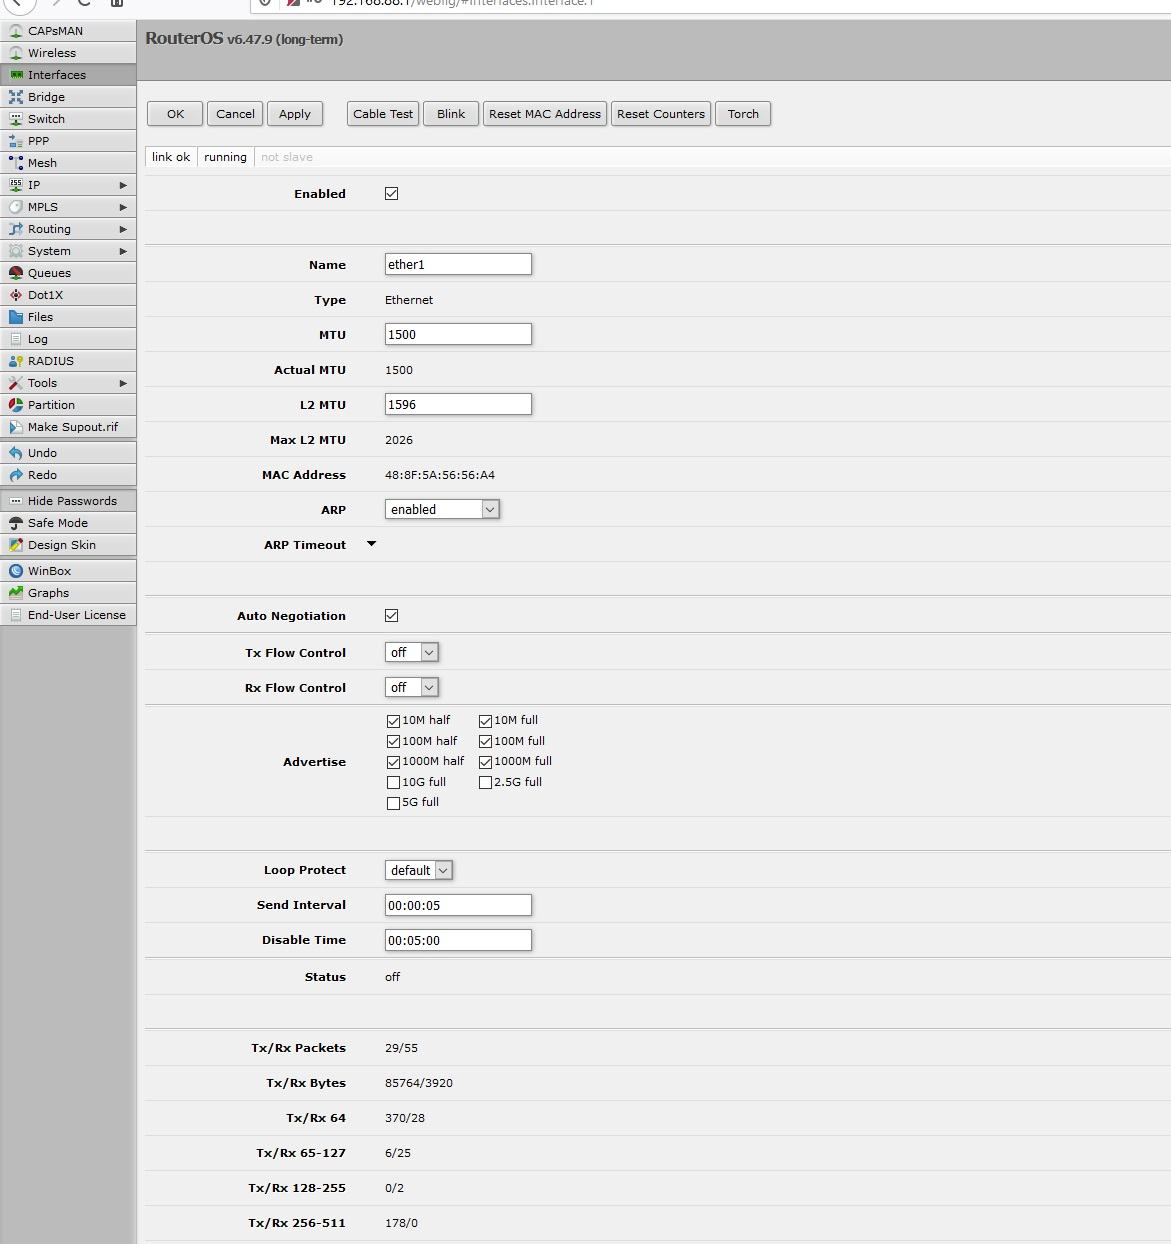Toggle the Enabled checkbox
Viewport: 1171px width, 1244px height.
pos(392,194)
